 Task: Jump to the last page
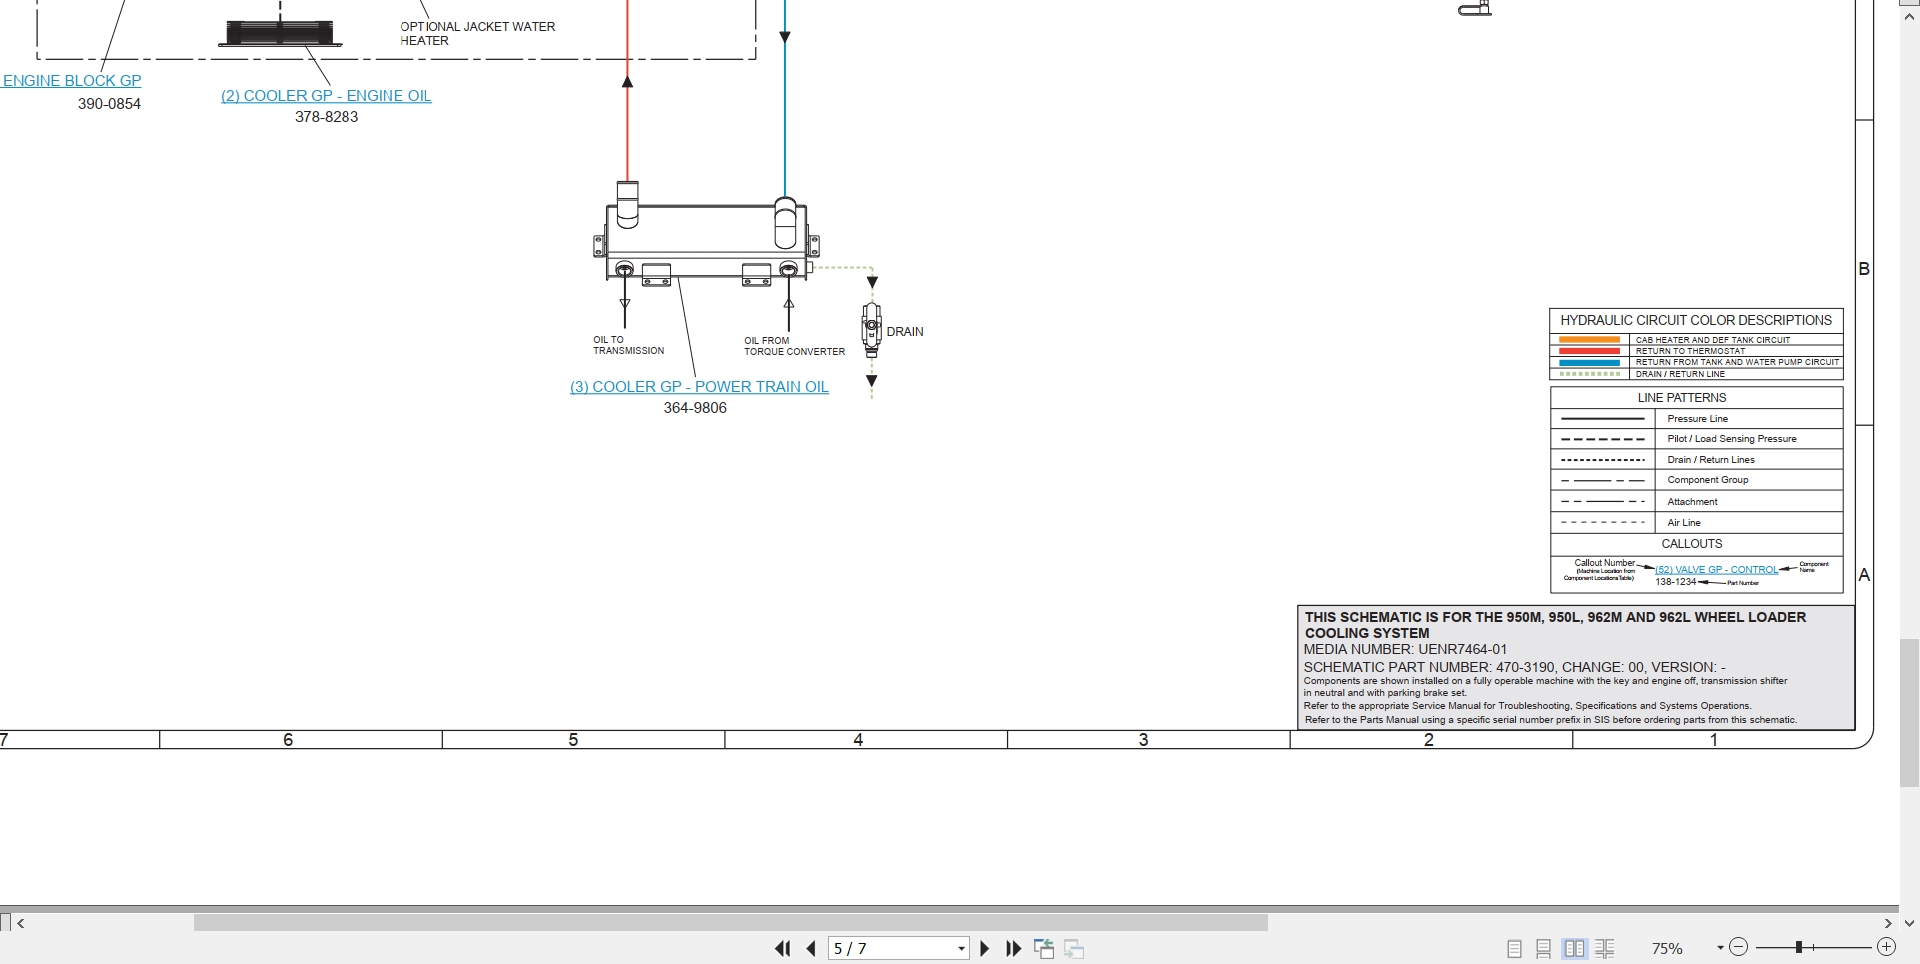click(1013, 948)
